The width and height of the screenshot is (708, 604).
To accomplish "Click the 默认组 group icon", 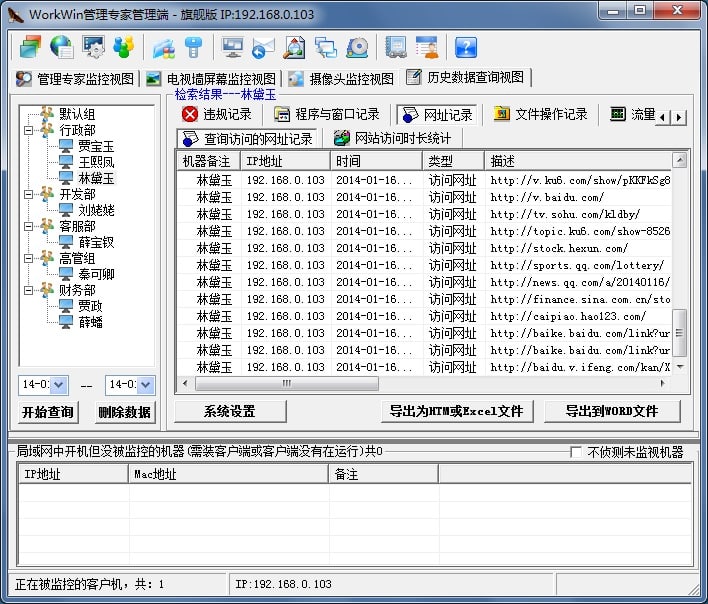I will click(47, 113).
